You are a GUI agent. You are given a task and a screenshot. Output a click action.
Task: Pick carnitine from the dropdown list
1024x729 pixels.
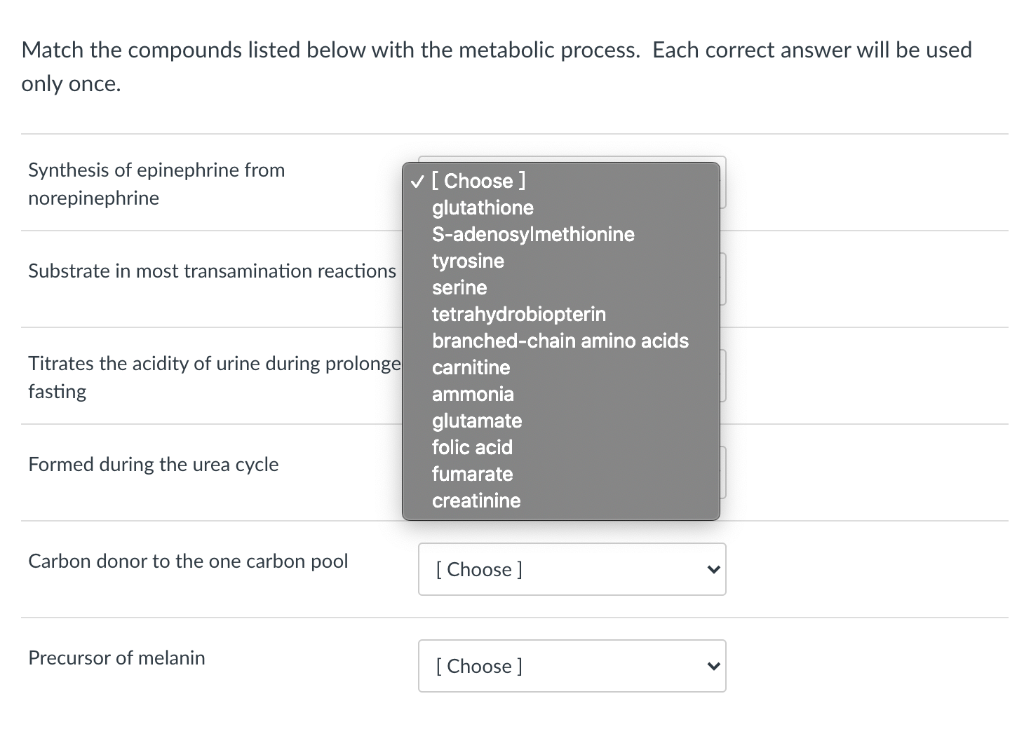(x=471, y=368)
